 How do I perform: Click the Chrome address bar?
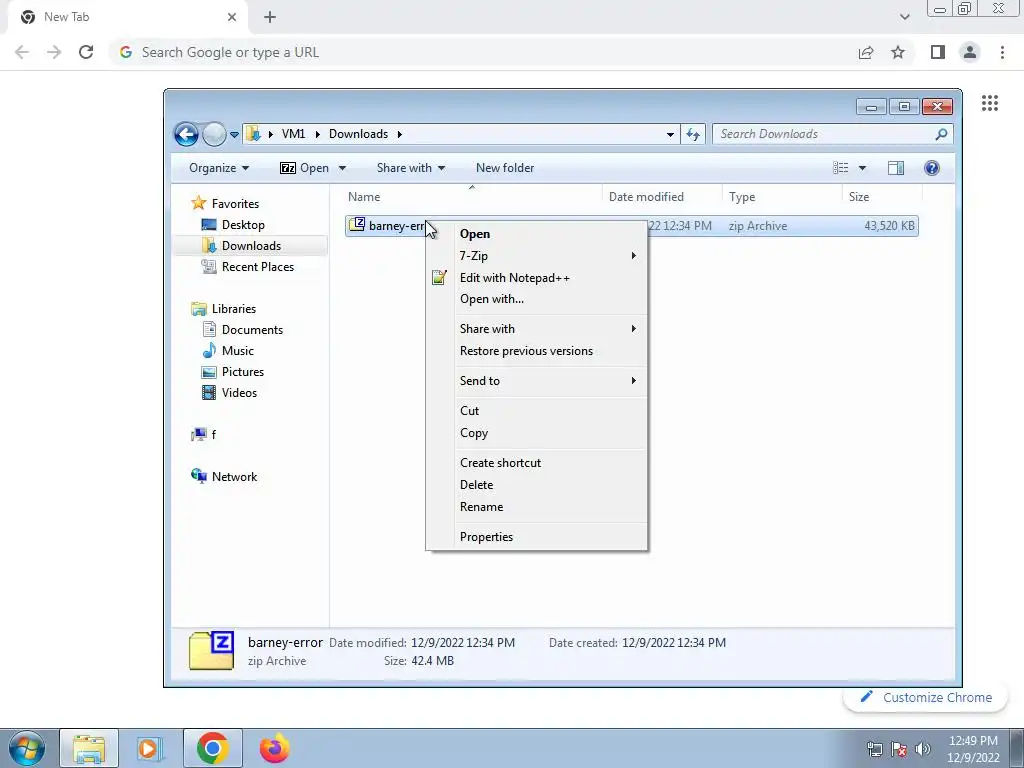pyautogui.click(x=483, y=52)
